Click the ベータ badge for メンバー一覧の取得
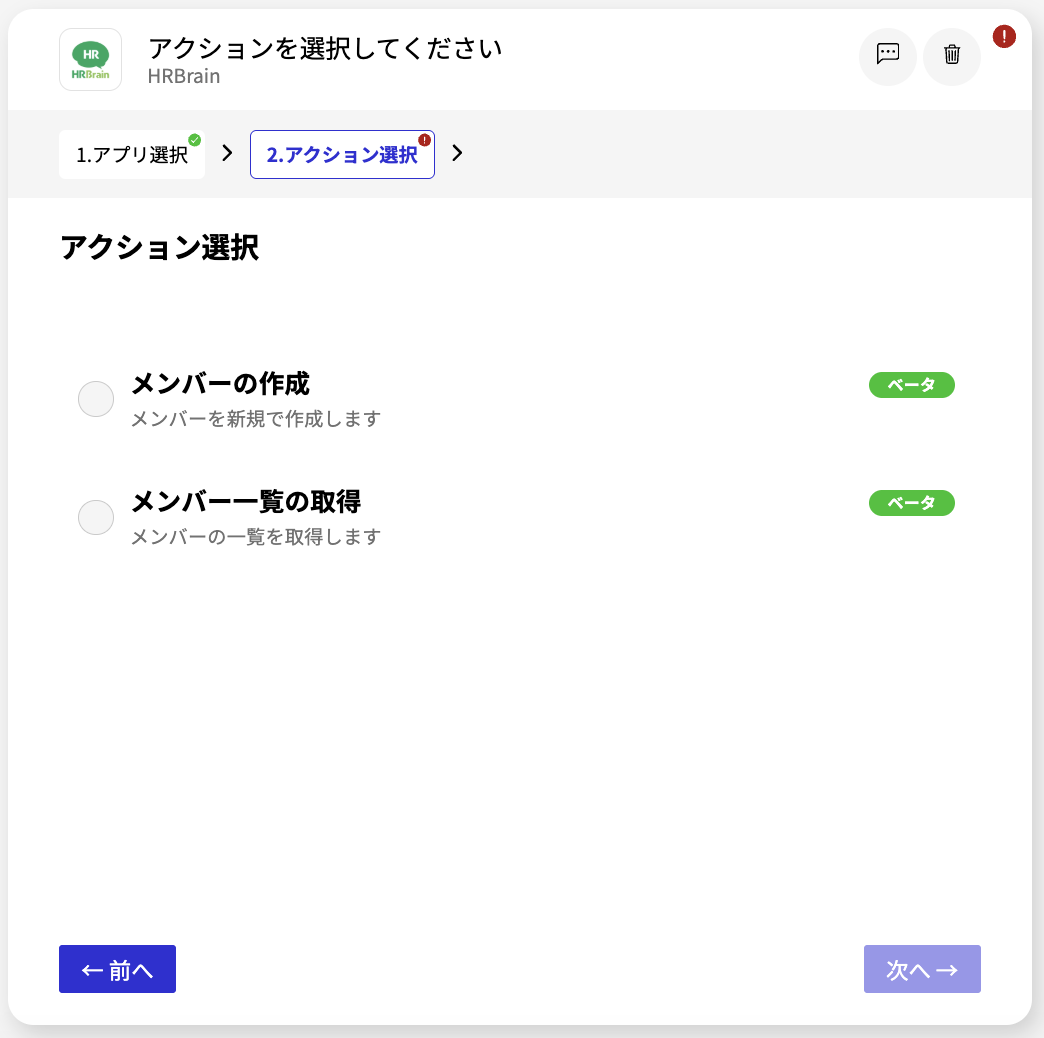 pos(912,503)
